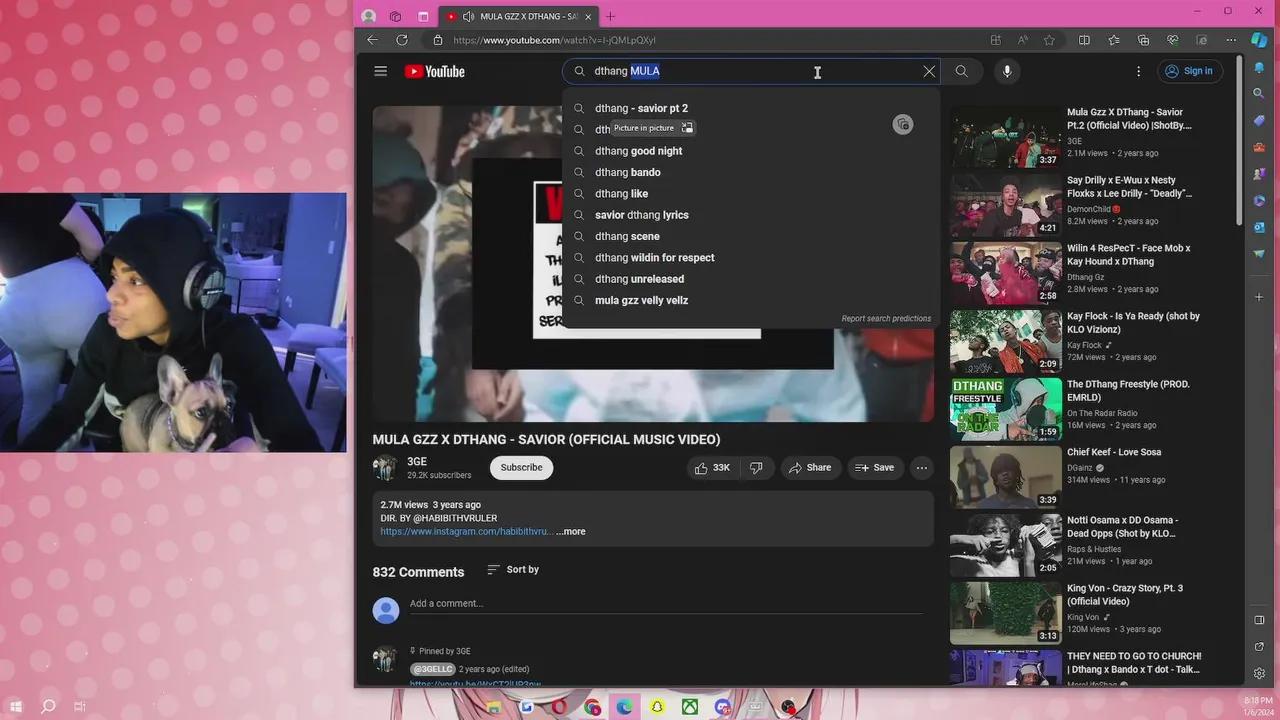Select suggestion "dthang - savior pt 2"
This screenshot has height=720, width=1280.
(750, 108)
